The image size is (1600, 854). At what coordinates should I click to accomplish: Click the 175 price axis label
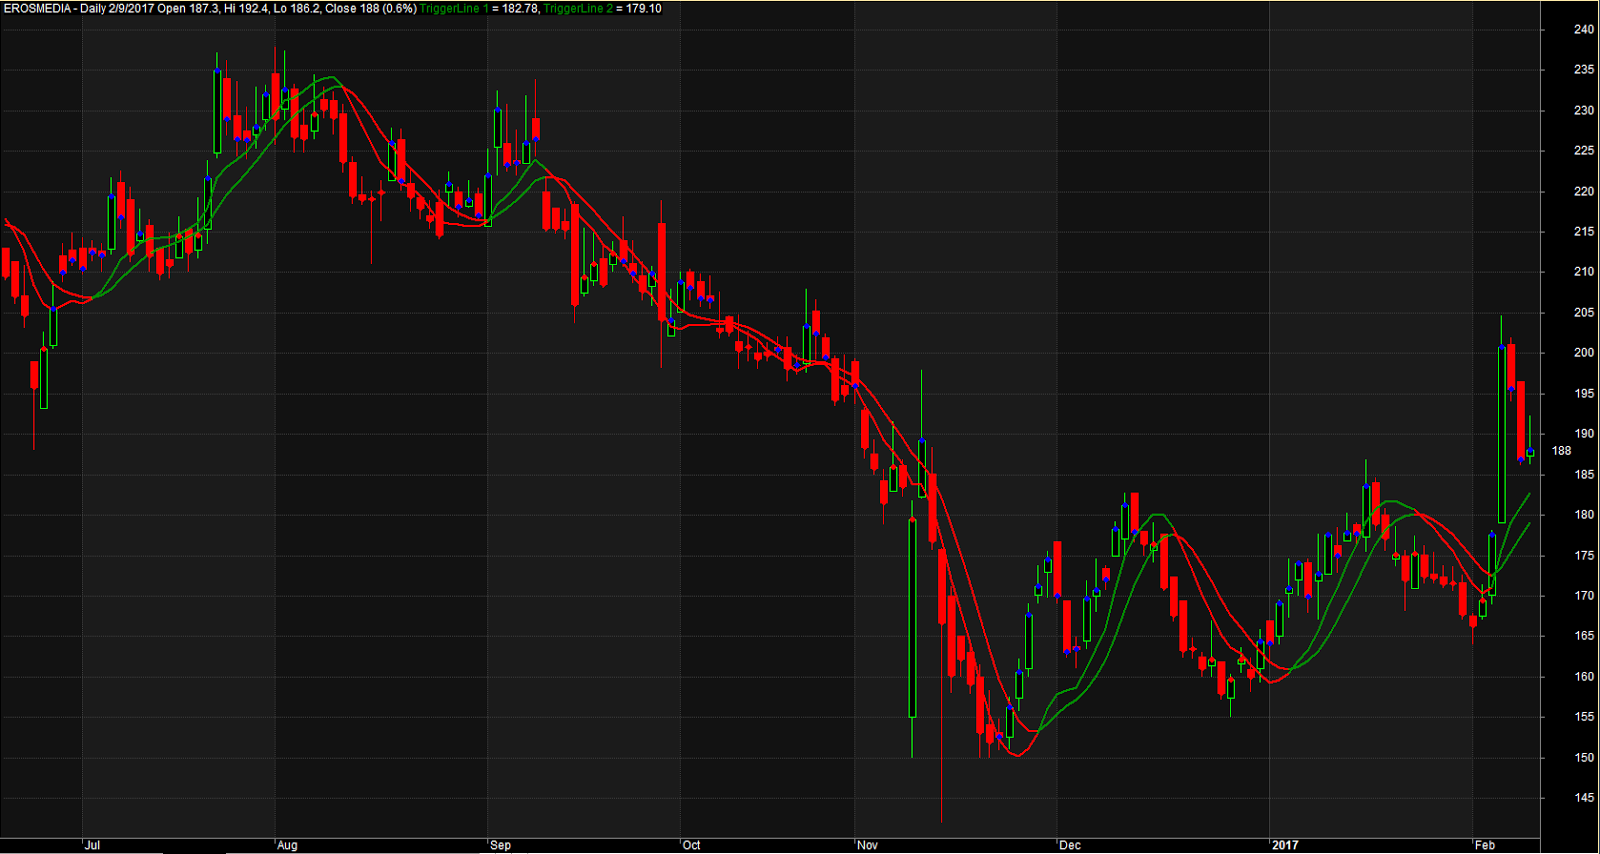coord(1584,556)
